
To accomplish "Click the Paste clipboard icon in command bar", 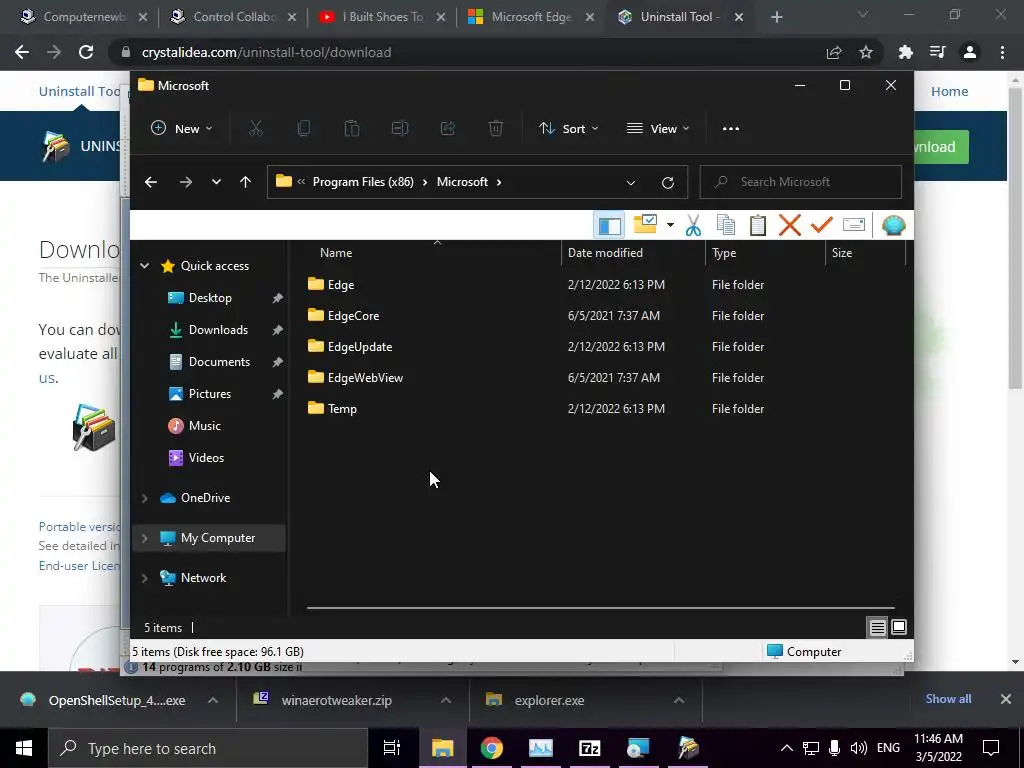I will pyautogui.click(x=352, y=129).
